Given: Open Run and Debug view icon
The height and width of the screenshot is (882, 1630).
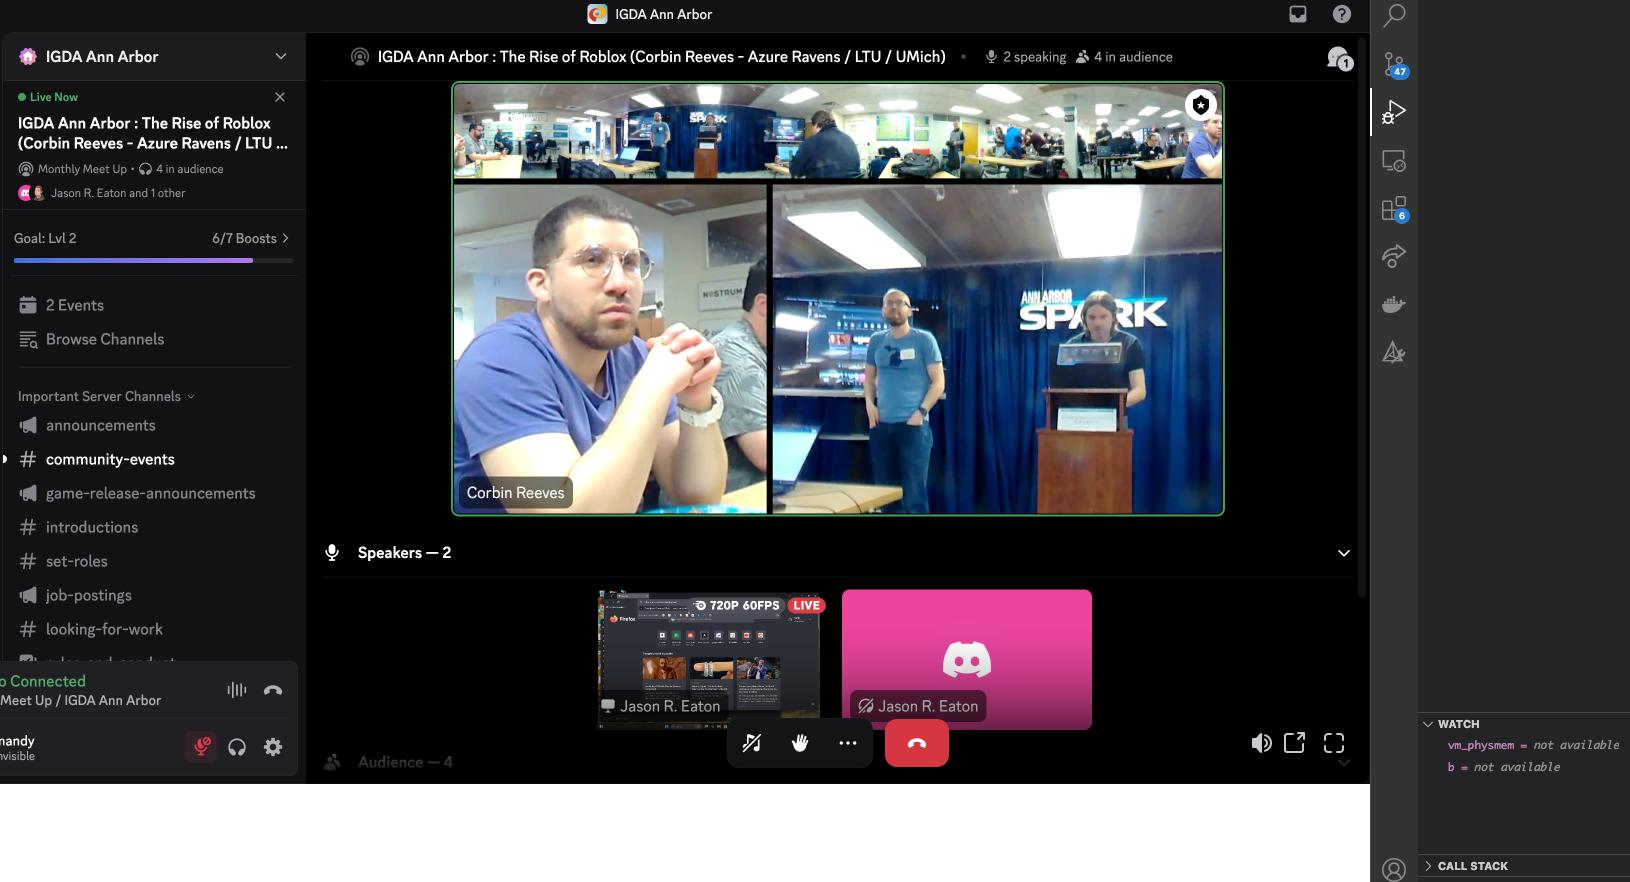Looking at the screenshot, I should point(1394,112).
